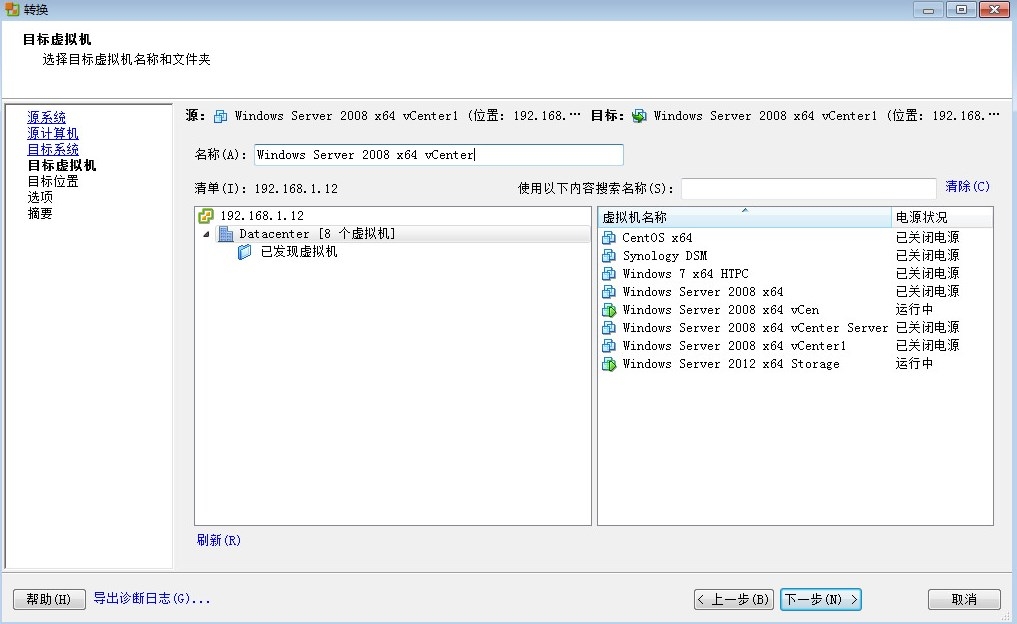Click the 转换 window title icon
The height and width of the screenshot is (624, 1017).
pyautogui.click(x=12, y=9)
